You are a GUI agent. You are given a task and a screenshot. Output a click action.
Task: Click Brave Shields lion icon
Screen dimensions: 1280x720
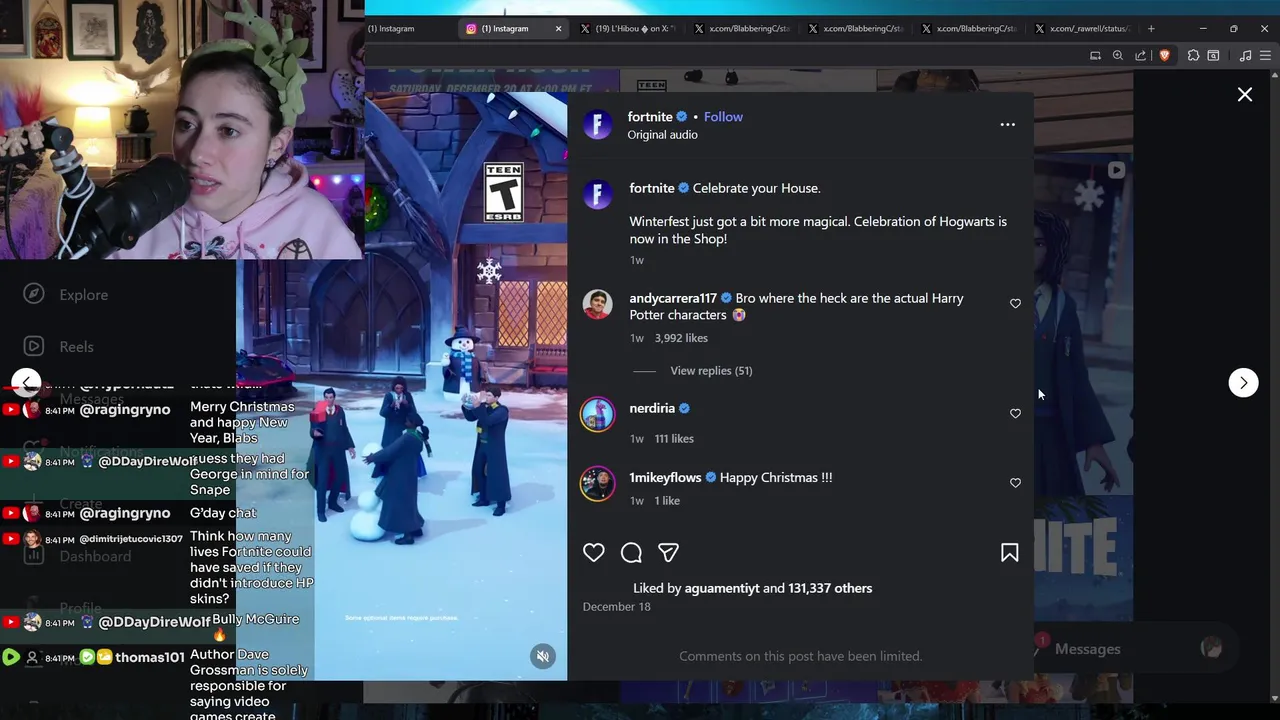[1164, 56]
